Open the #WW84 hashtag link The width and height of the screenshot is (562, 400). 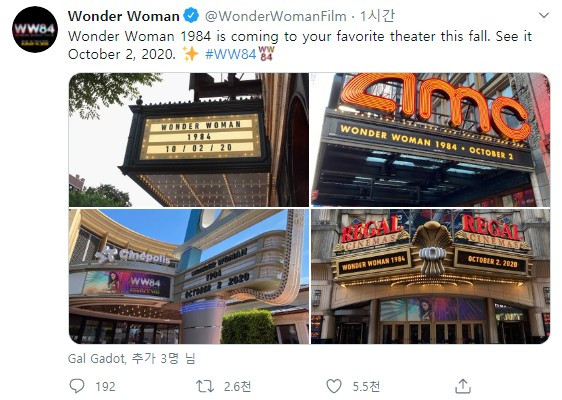pos(230,54)
